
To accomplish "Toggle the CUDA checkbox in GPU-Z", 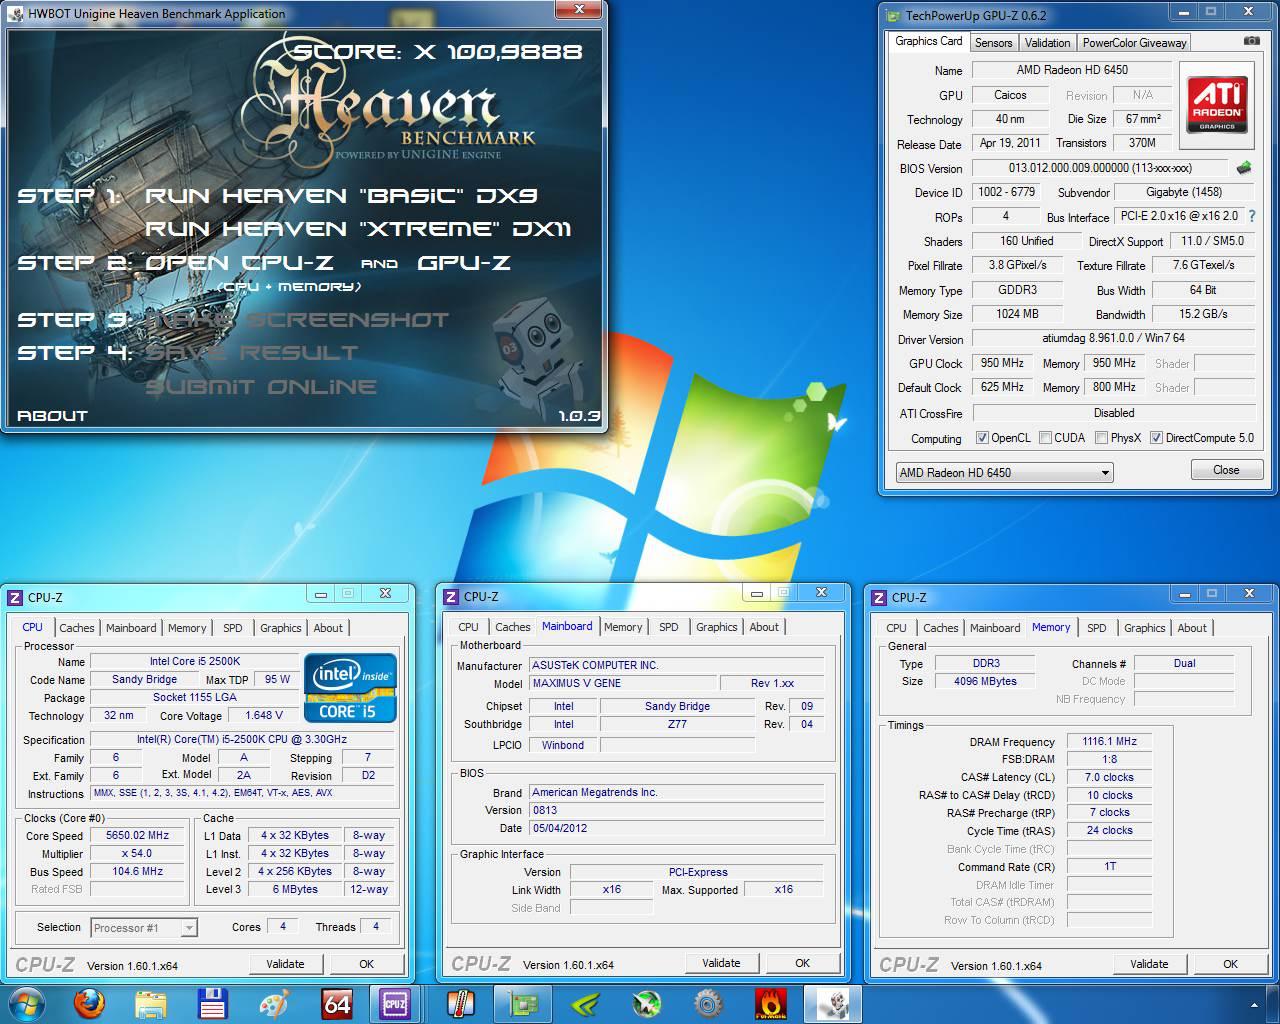I will point(1045,437).
